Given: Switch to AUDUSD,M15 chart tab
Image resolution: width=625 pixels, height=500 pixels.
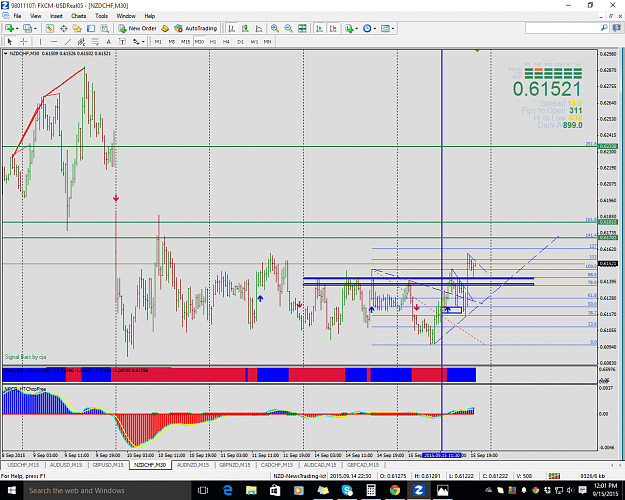Looking at the screenshot, I should (x=66, y=465).
